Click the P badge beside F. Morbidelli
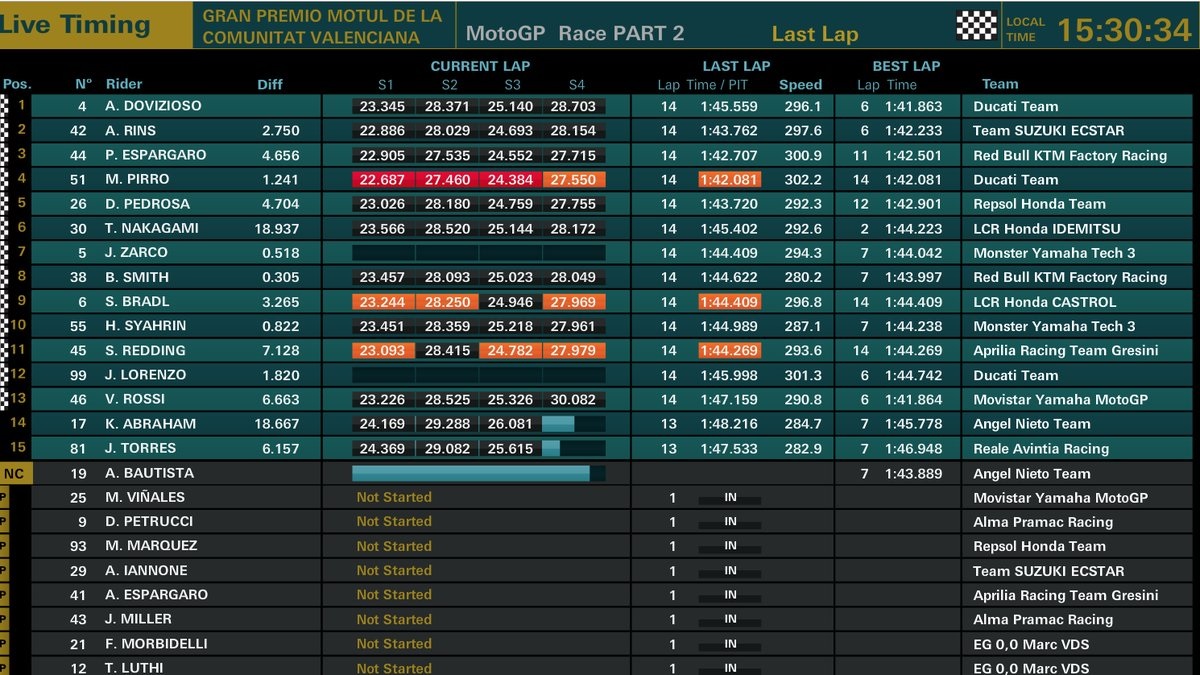This screenshot has width=1200, height=675. click(x=4, y=644)
